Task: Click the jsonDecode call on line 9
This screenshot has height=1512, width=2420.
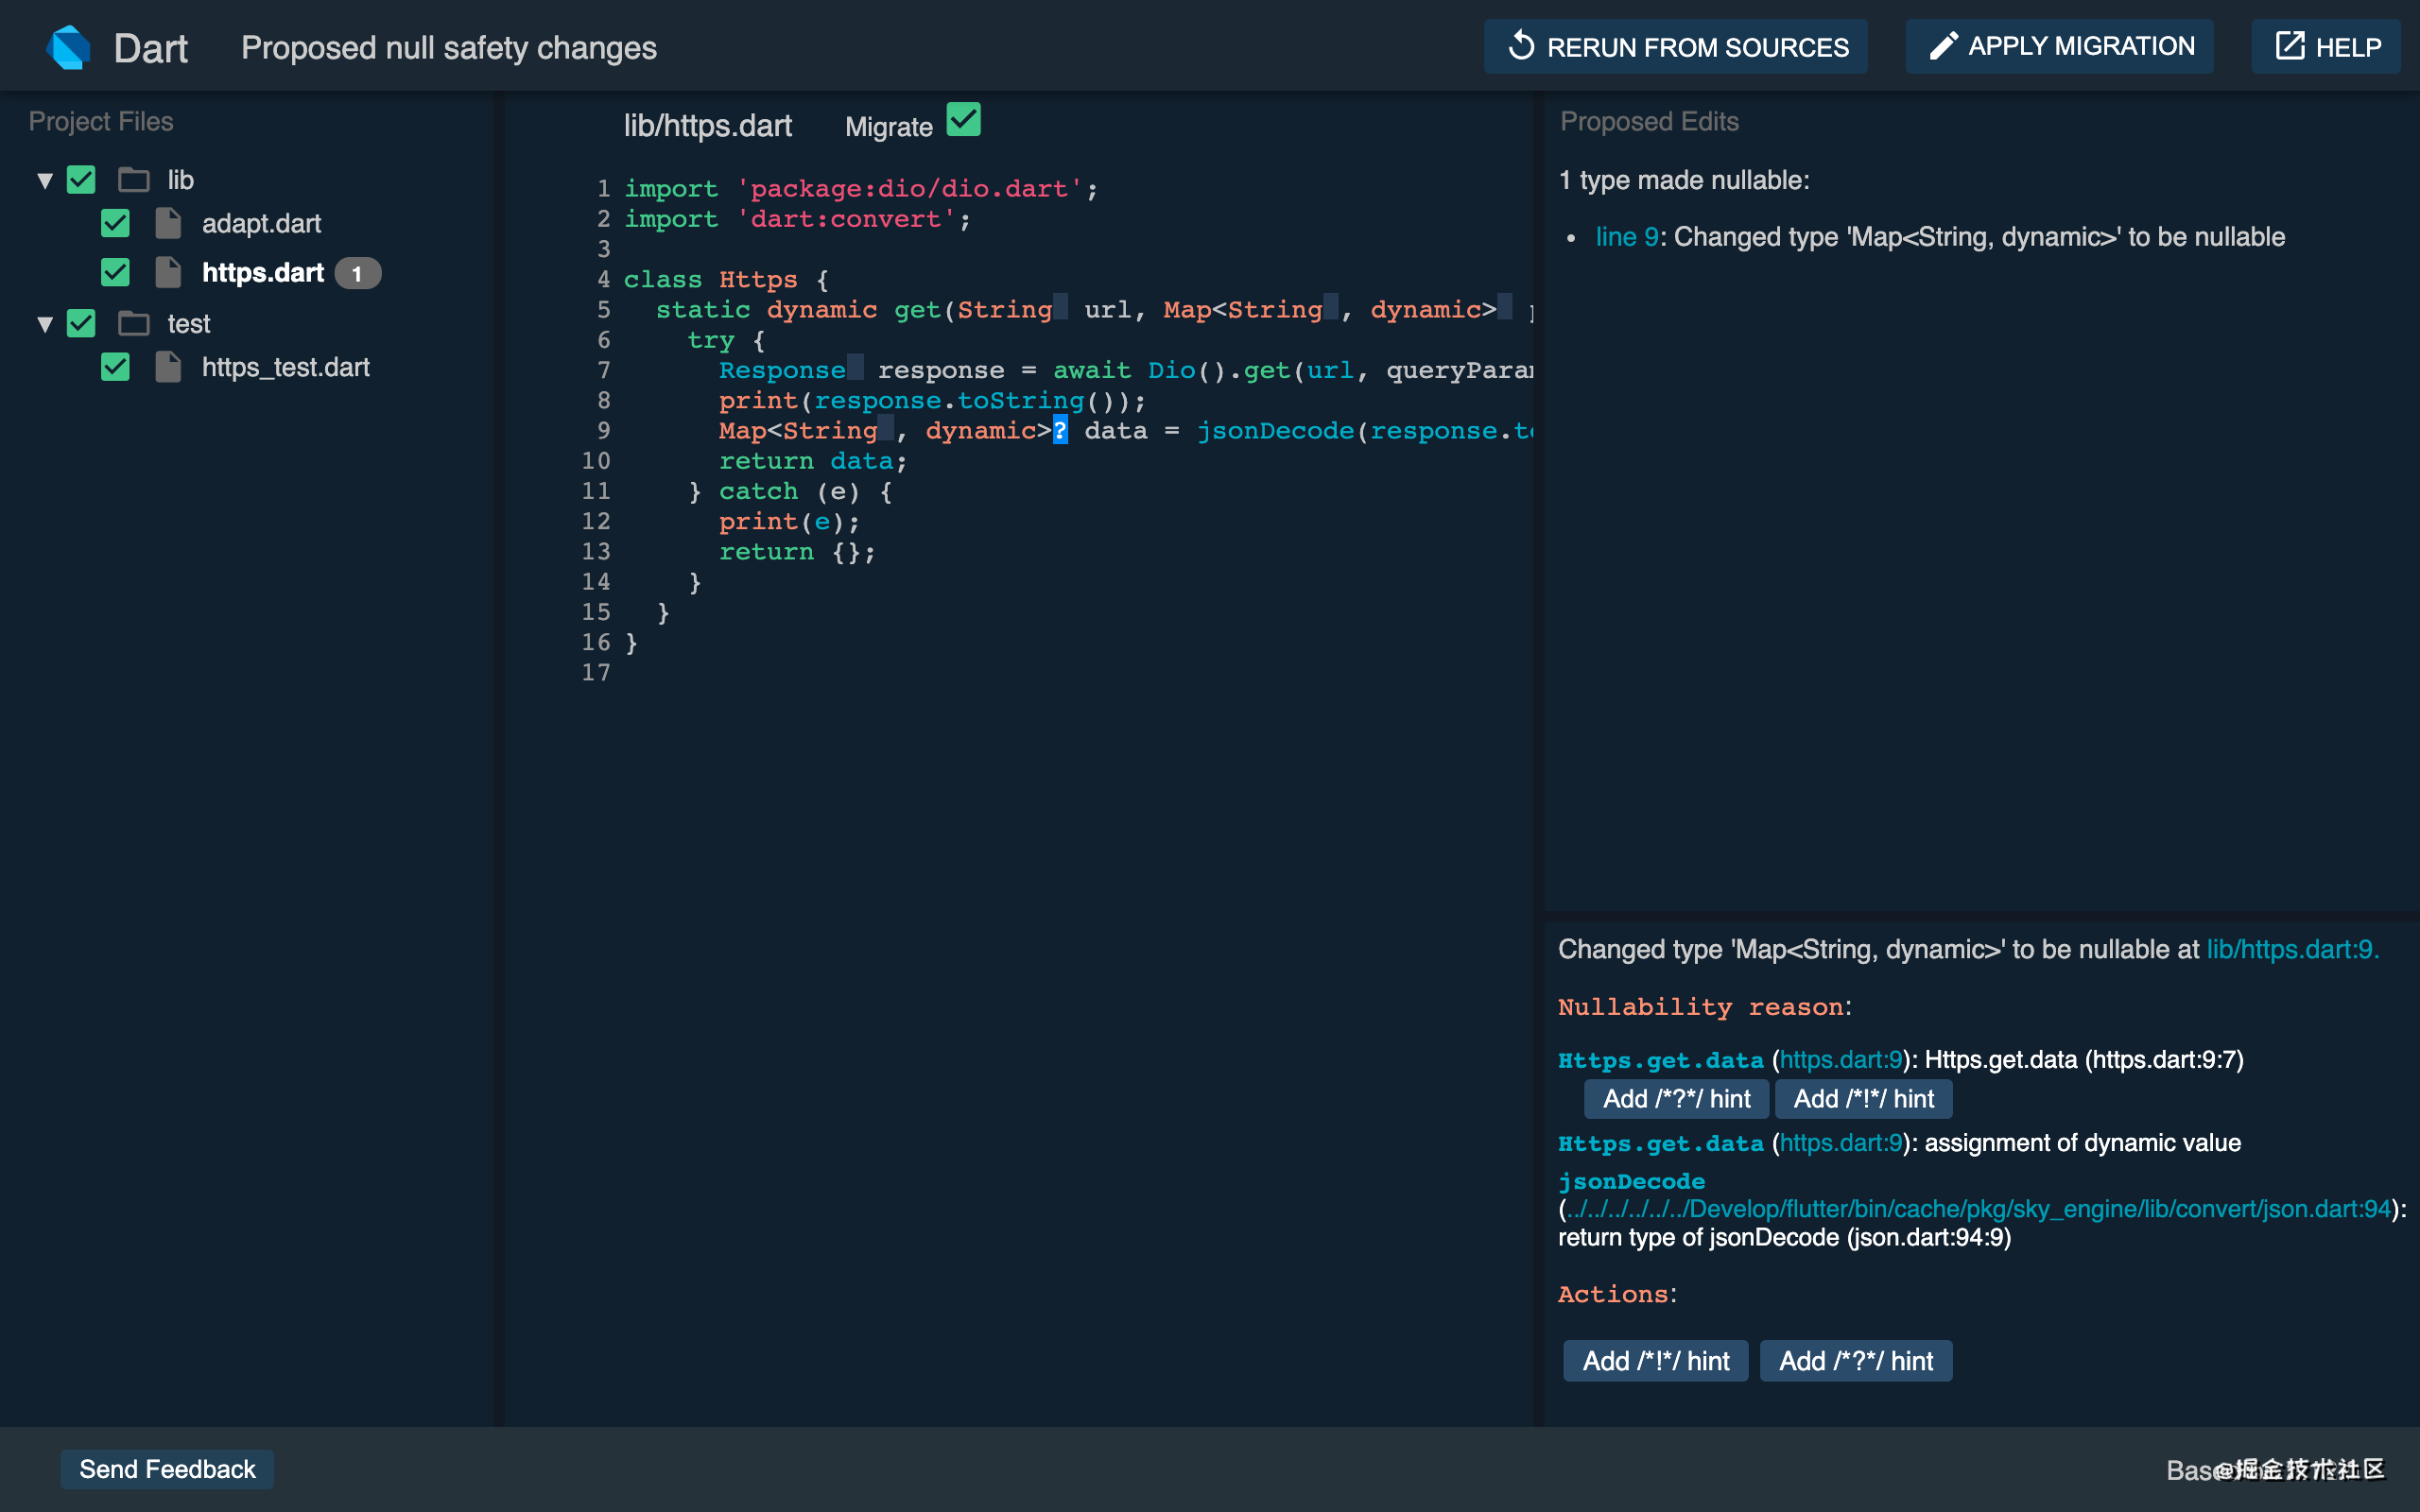Action: (x=1275, y=431)
